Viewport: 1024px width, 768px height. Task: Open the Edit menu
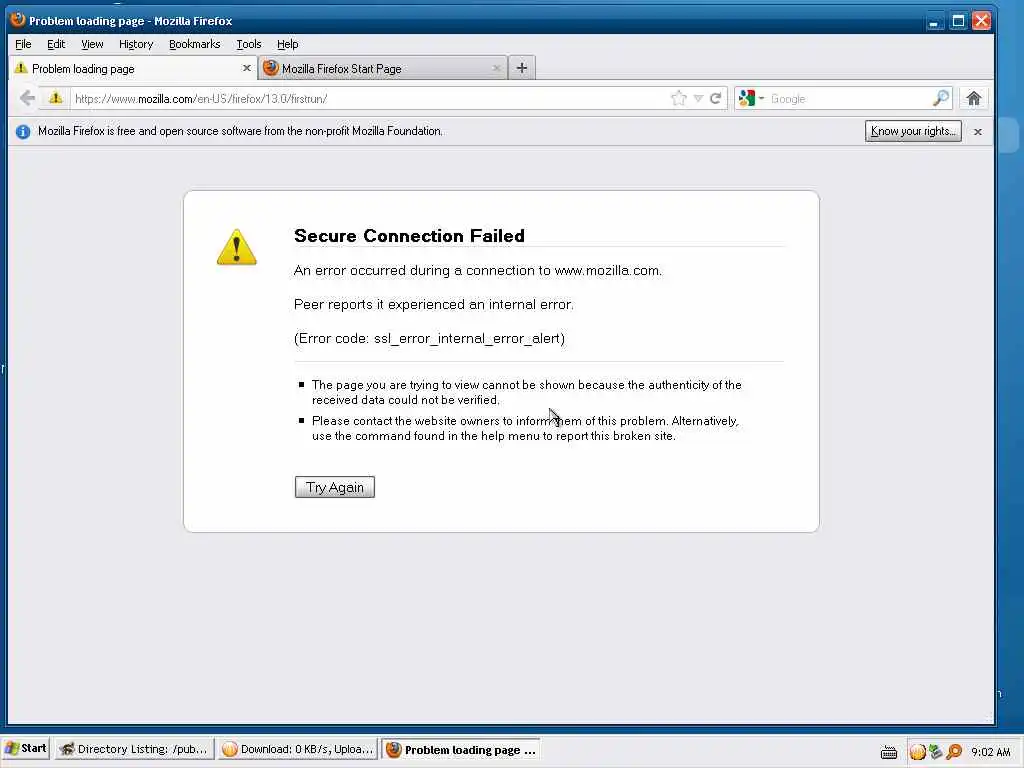pyautogui.click(x=56, y=44)
